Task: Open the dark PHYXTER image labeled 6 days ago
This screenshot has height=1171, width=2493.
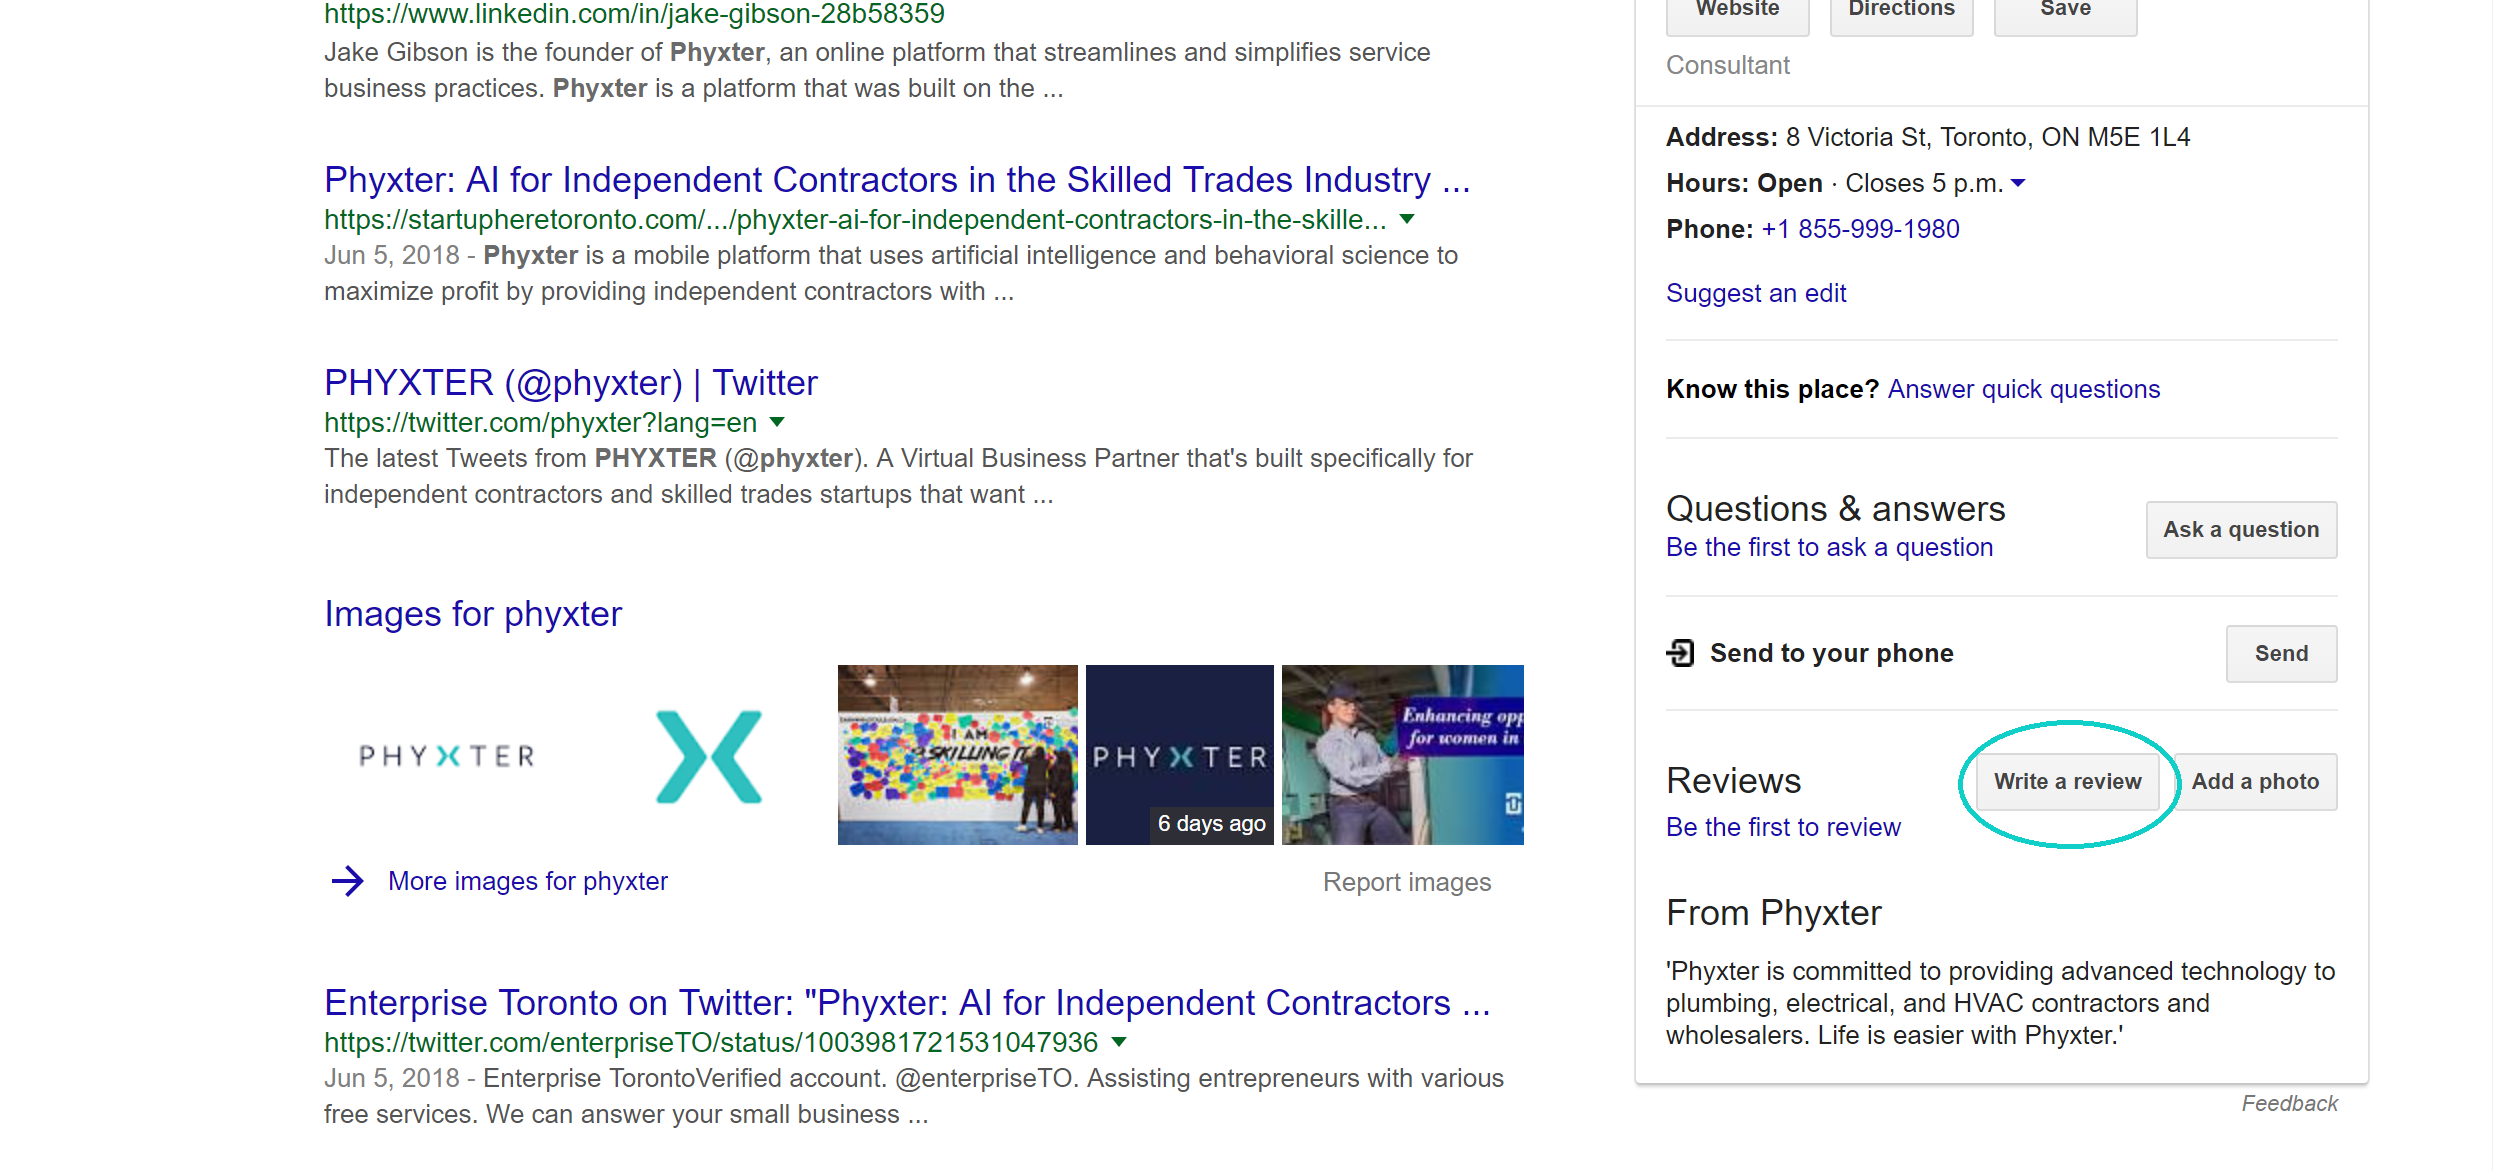Action: pos(1179,755)
